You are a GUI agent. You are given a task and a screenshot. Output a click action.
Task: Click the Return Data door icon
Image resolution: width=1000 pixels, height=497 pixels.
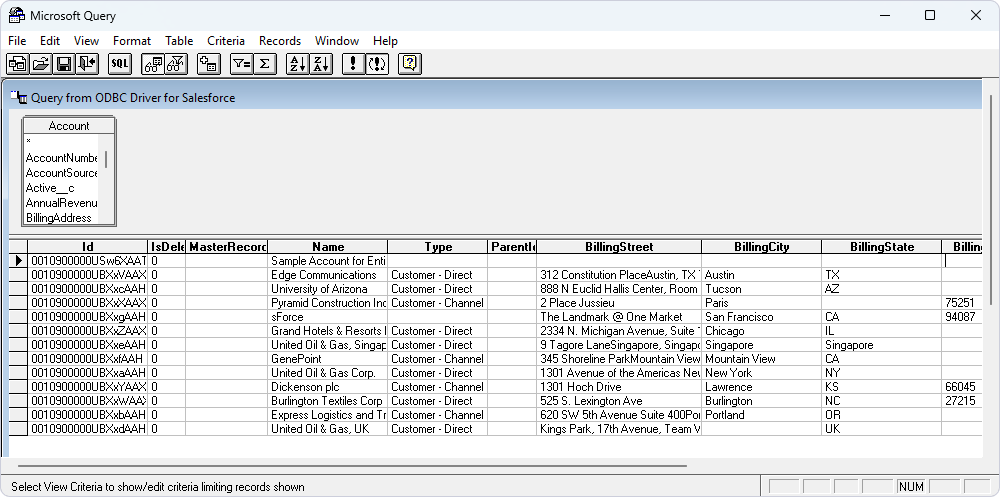pyautogui.click(x=87, y=64)
